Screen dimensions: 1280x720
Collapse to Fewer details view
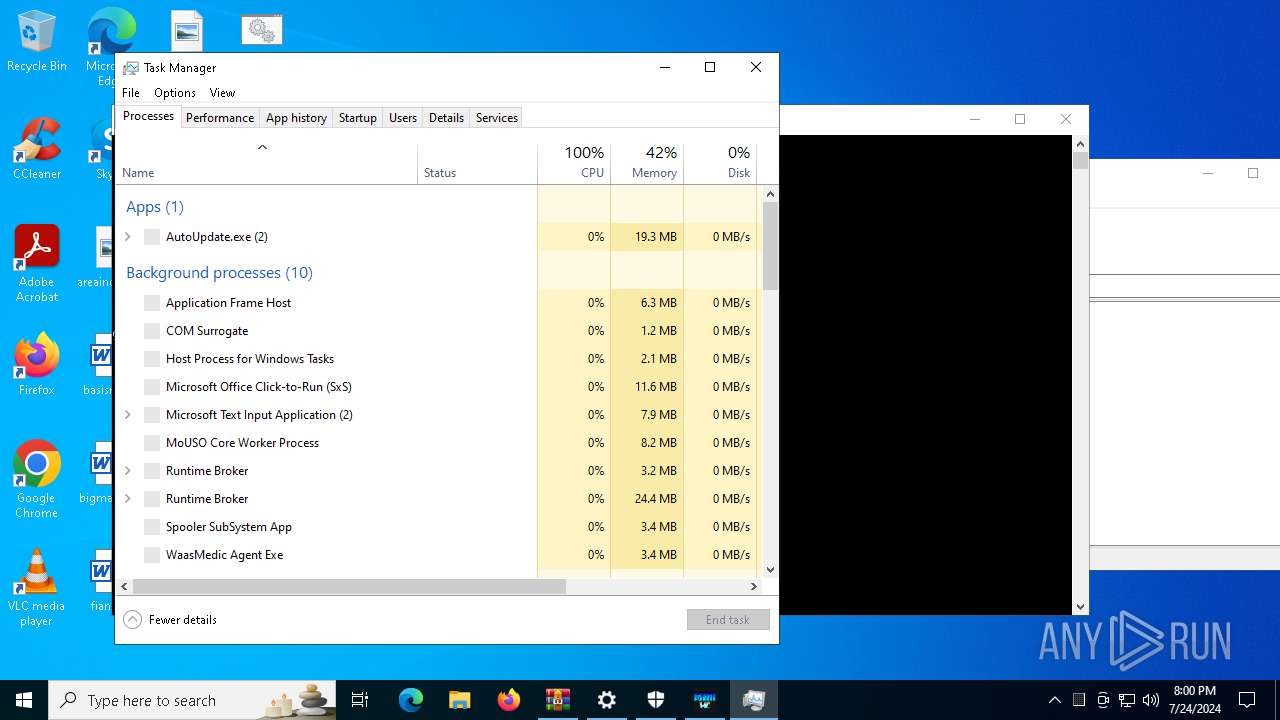[x=170, y=620]
